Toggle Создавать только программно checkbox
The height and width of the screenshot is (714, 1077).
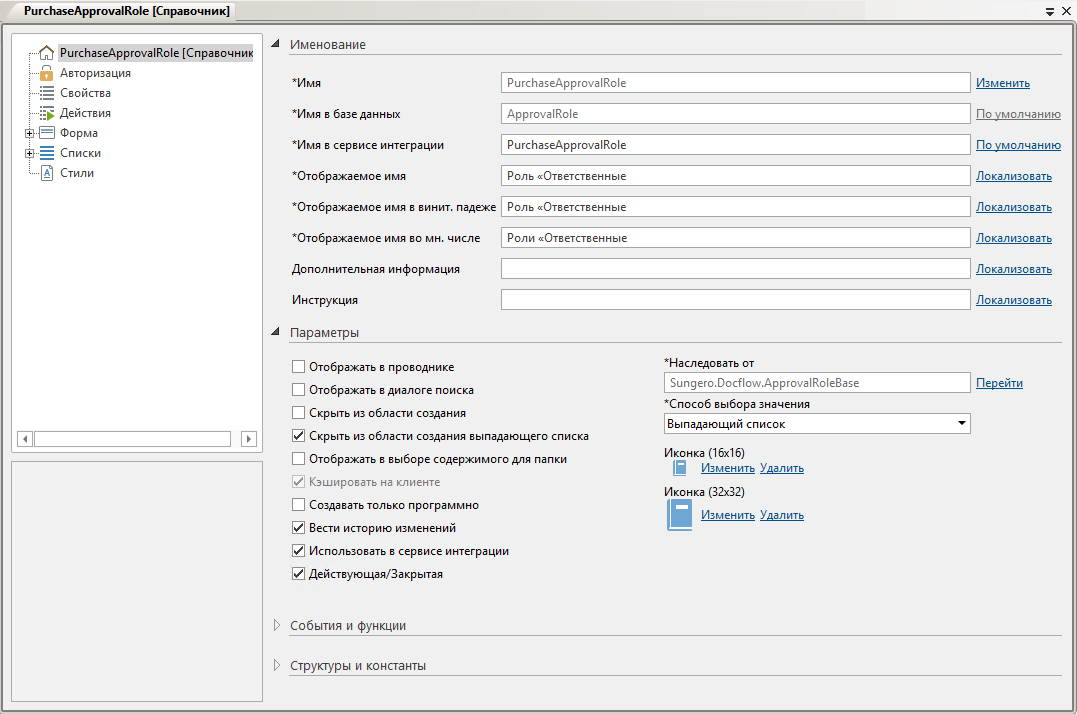point(298,505)
